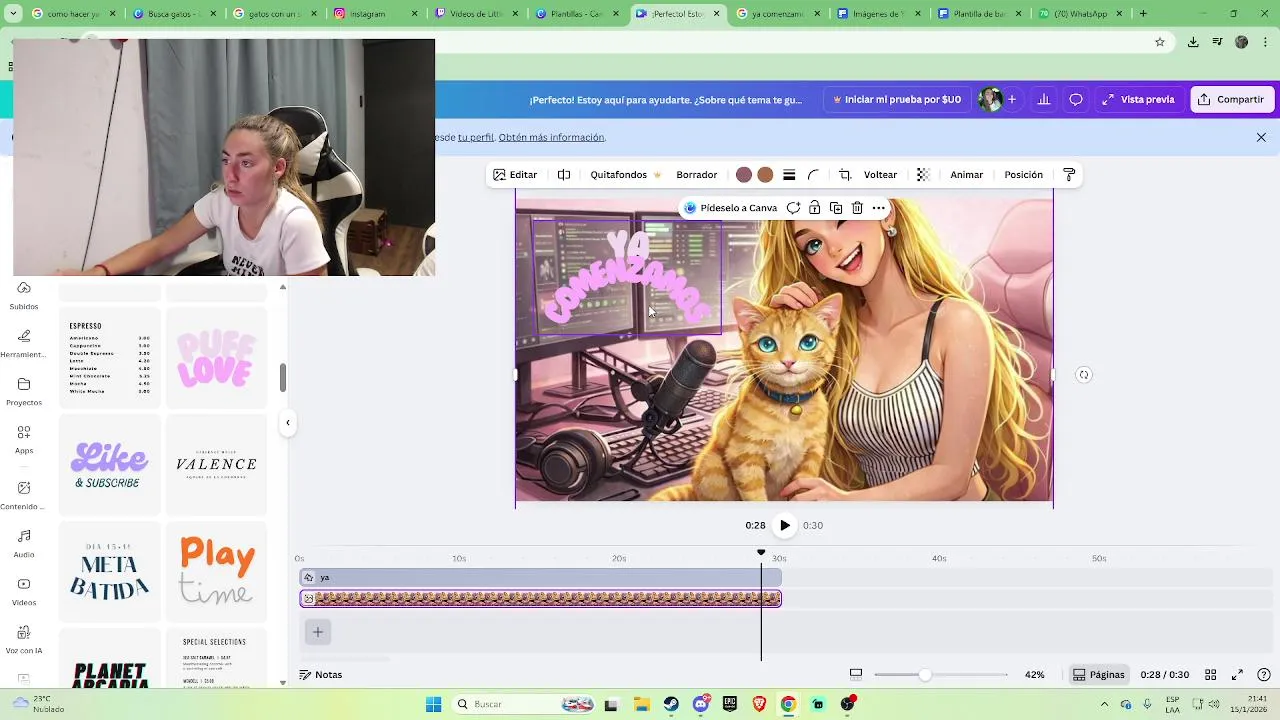The width and height of the screenshot is (1280, 720).
Task: Click the split/compare icon beside Editar
Action: tap(564, 175)
